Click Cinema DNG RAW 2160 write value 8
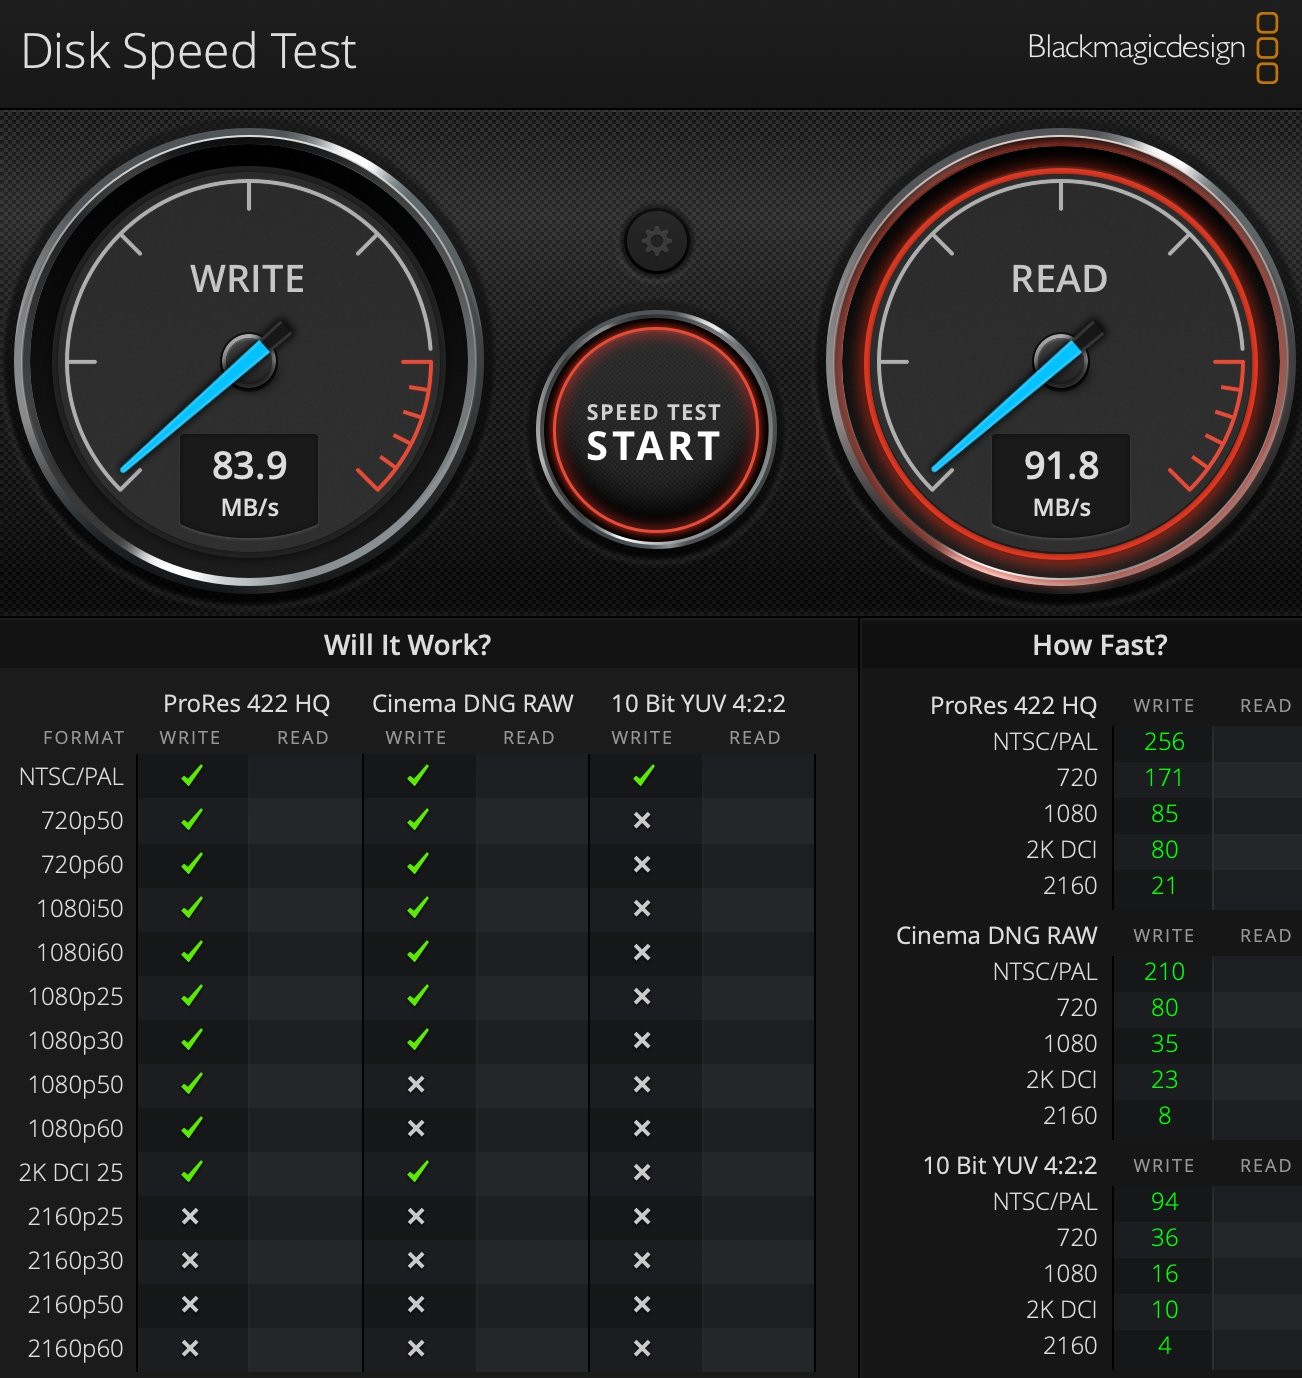 [1164, 1116]
